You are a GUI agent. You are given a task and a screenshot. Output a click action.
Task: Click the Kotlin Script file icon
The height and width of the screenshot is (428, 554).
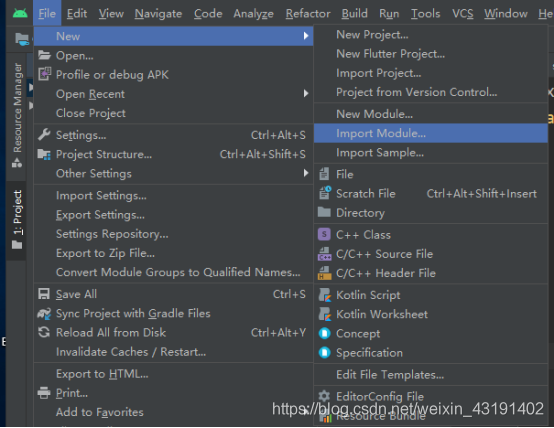pos(324,295)
